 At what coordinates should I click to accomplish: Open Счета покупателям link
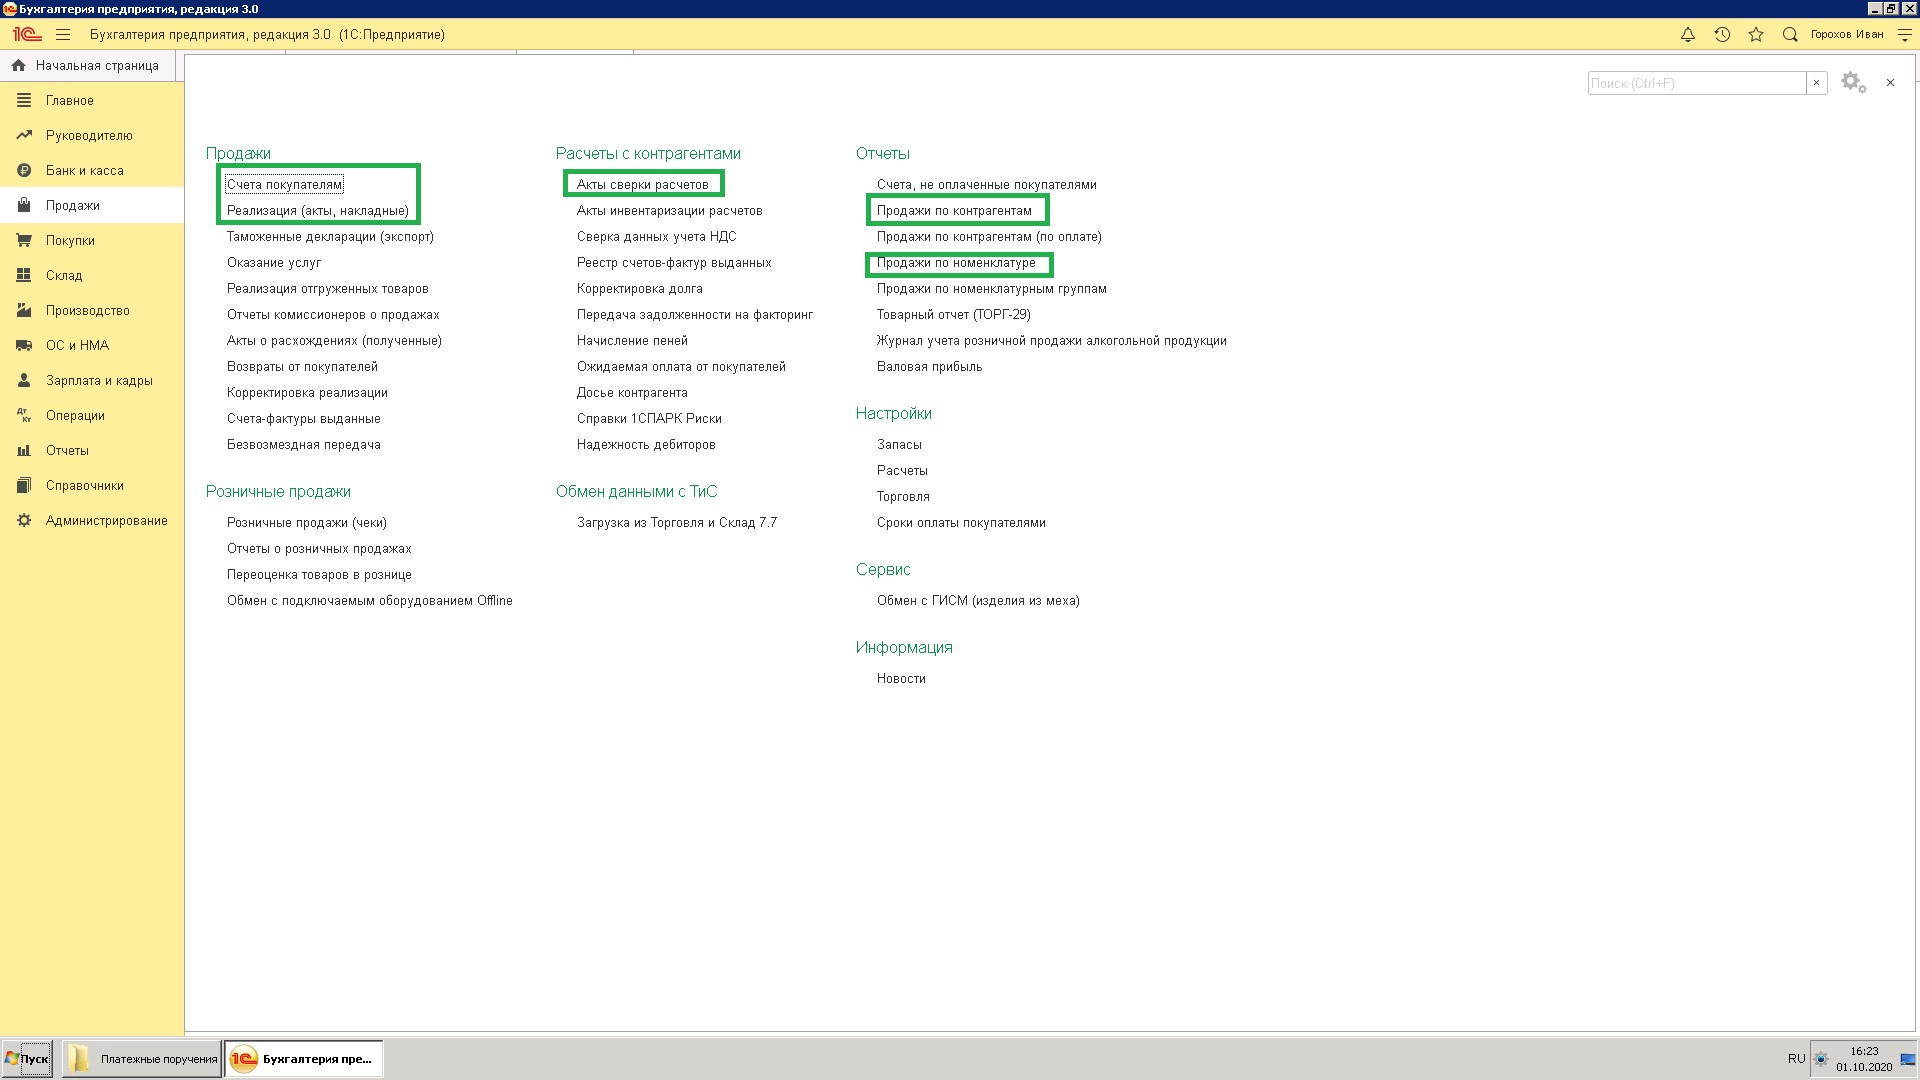tap(284, 184)
